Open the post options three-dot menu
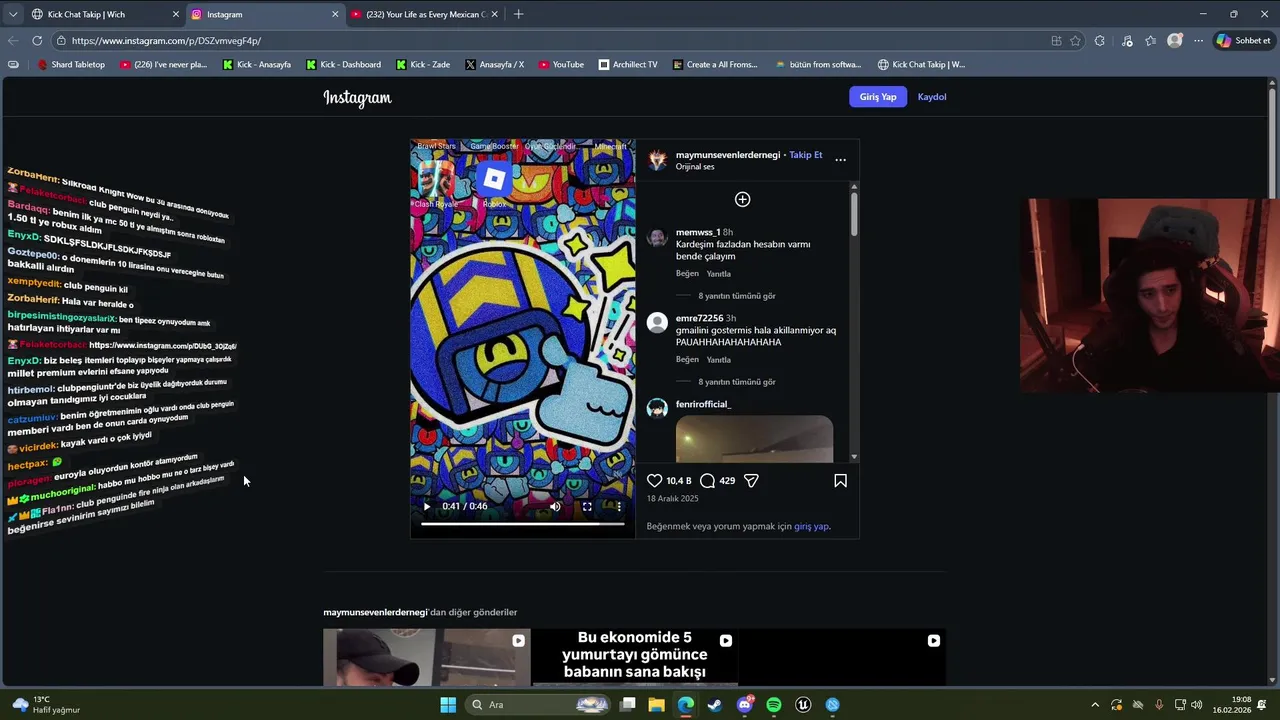Screen dimensions: 1280x720 [x=840, y=160]
